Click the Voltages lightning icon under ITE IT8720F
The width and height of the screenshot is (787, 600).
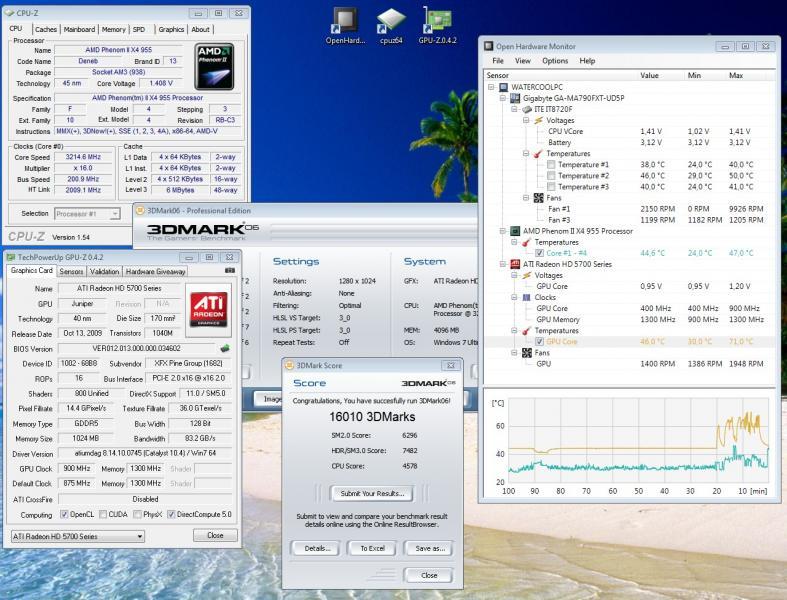[x=539, y=121]
